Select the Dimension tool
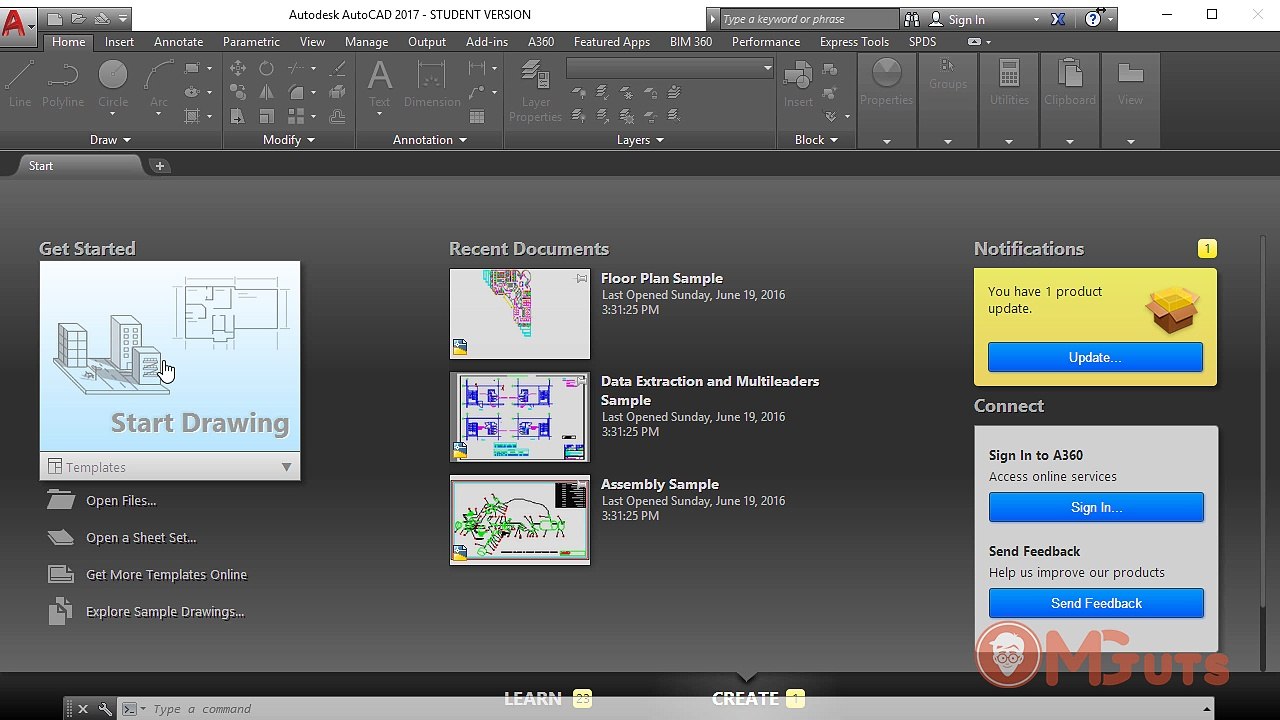The image size is (1280, 720). tap(432, 84)
